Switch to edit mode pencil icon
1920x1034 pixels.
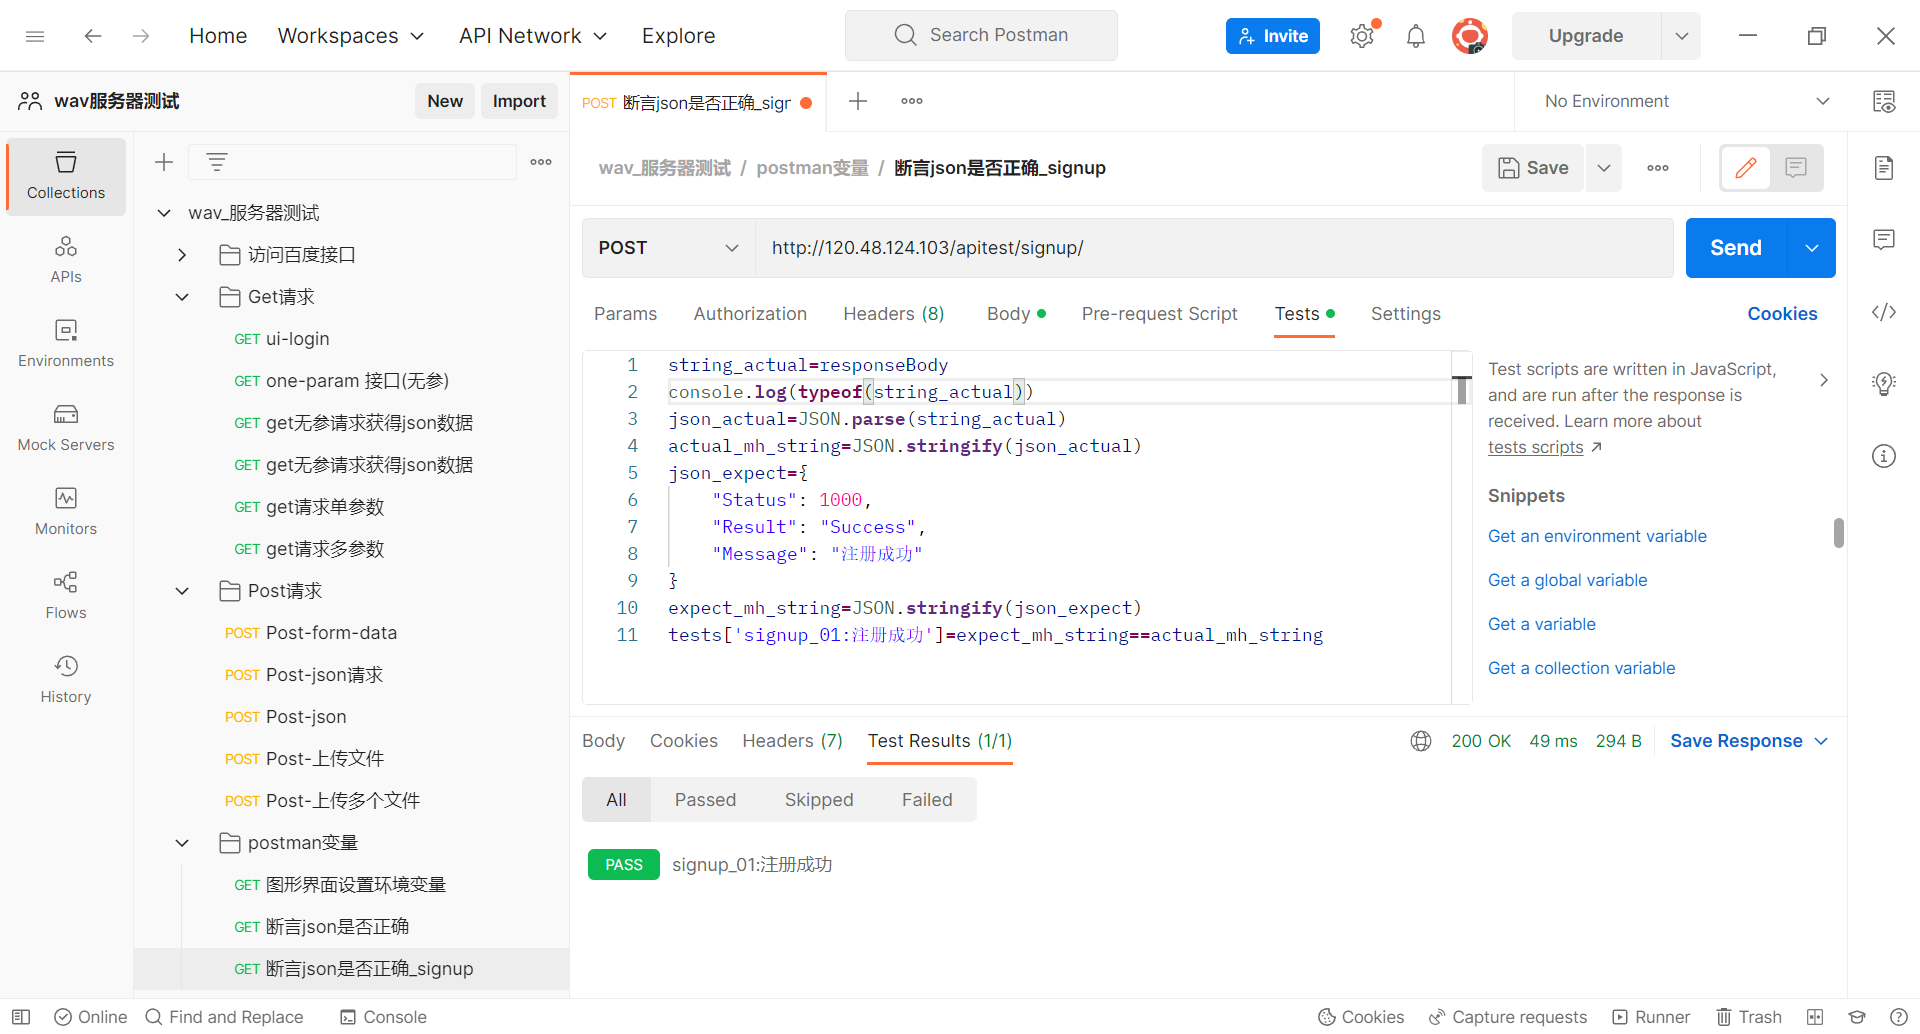tap(1746, 168)
